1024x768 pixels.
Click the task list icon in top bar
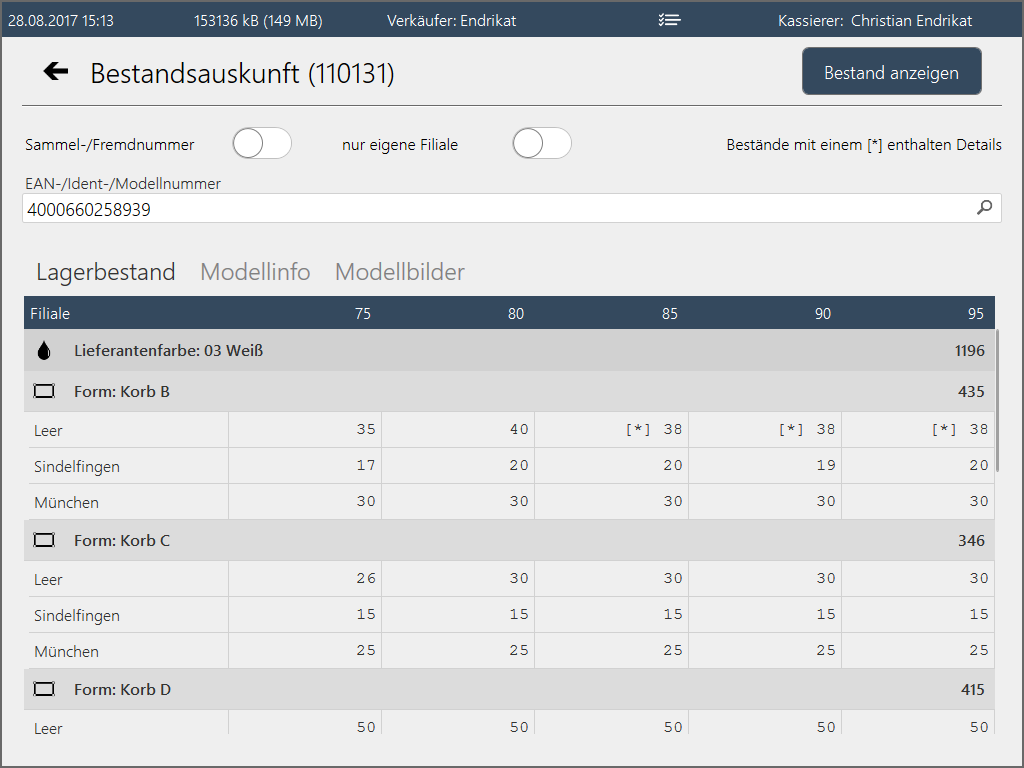[x=669, y=20]
